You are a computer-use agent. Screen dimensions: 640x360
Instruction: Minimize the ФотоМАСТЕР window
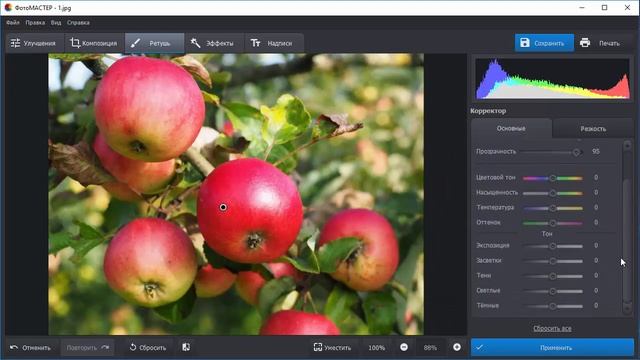point(582,7)
